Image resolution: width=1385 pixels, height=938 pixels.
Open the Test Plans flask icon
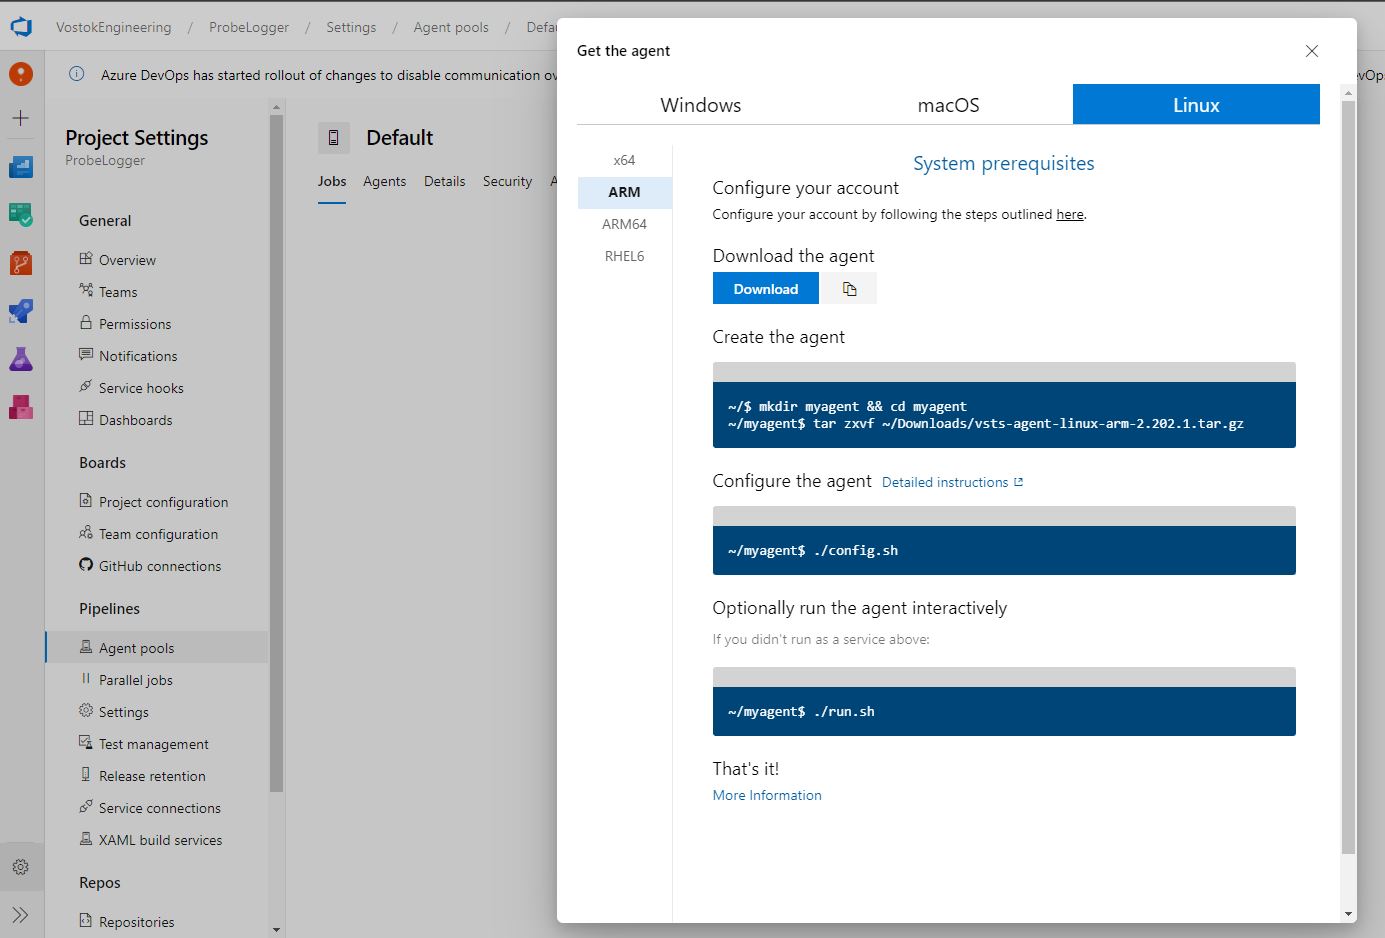[21, 359]
